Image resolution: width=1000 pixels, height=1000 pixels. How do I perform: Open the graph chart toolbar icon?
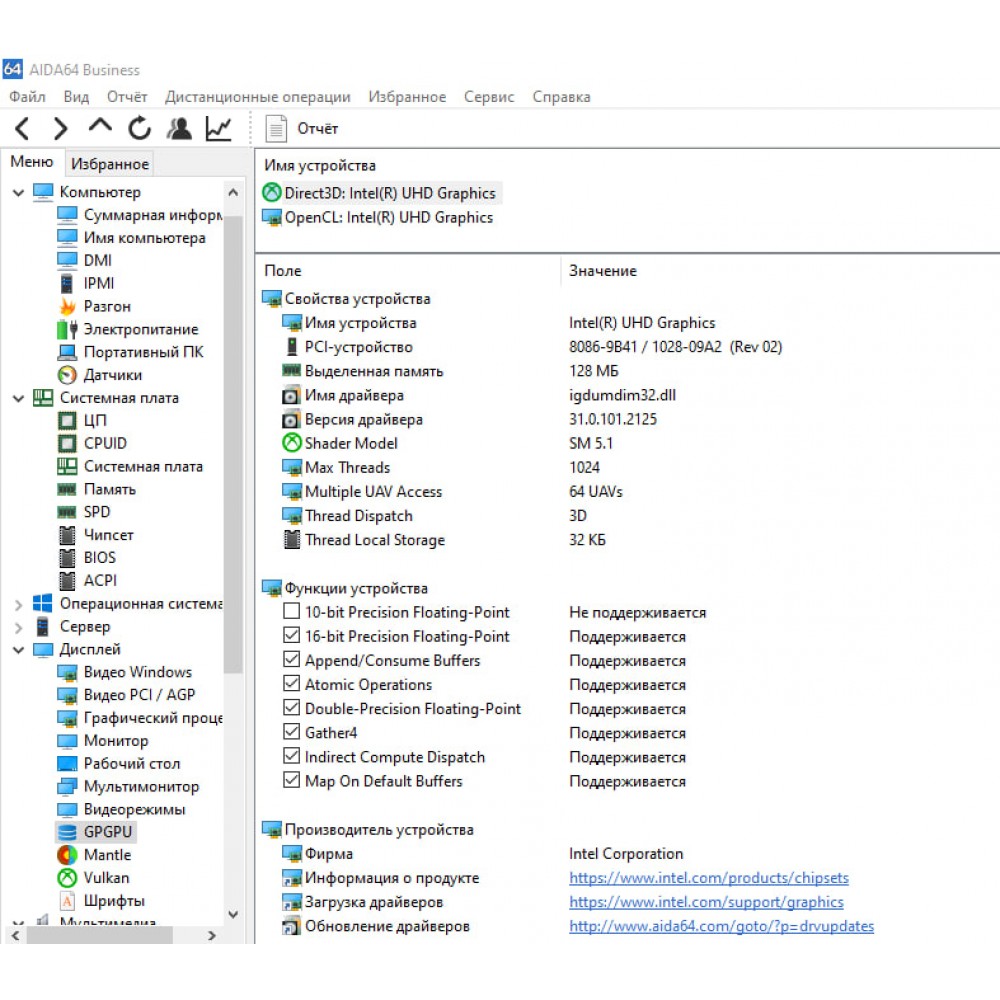(219, 128)
